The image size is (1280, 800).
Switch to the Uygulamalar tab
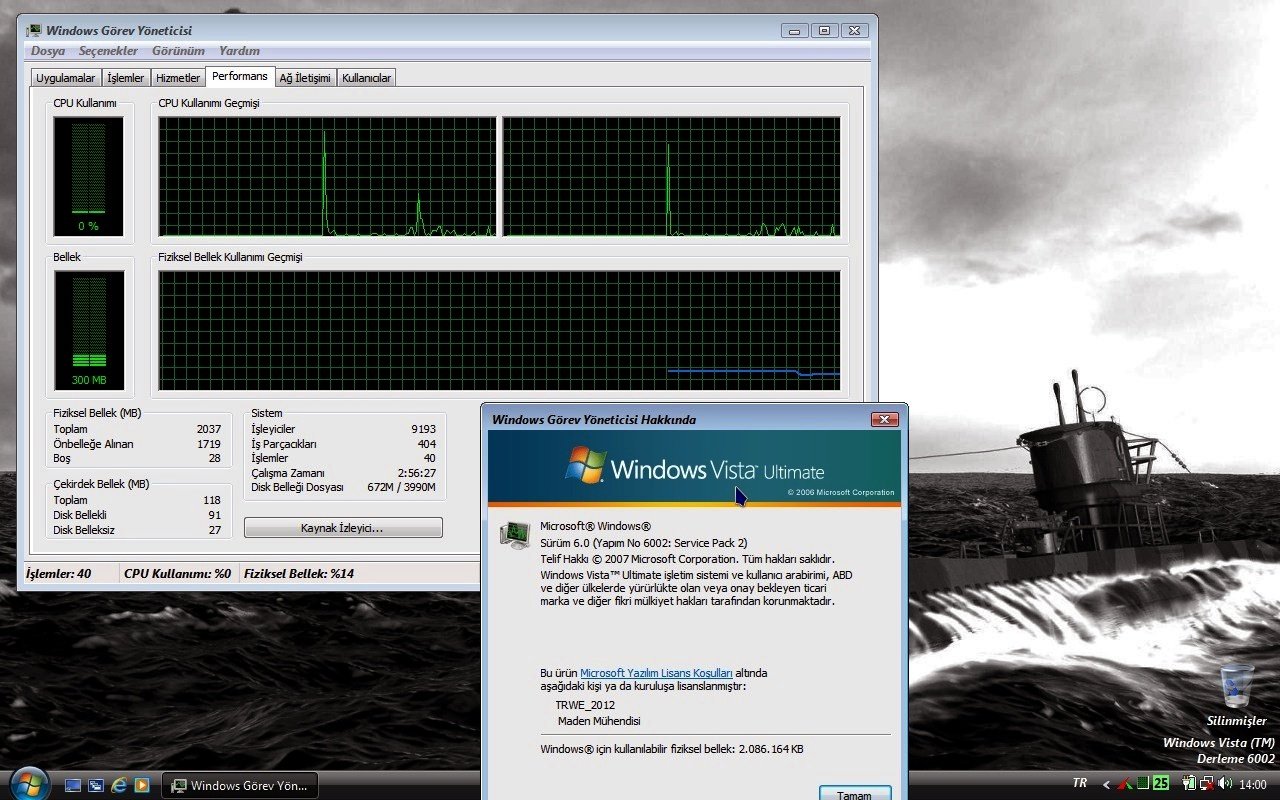click(65, 78)
